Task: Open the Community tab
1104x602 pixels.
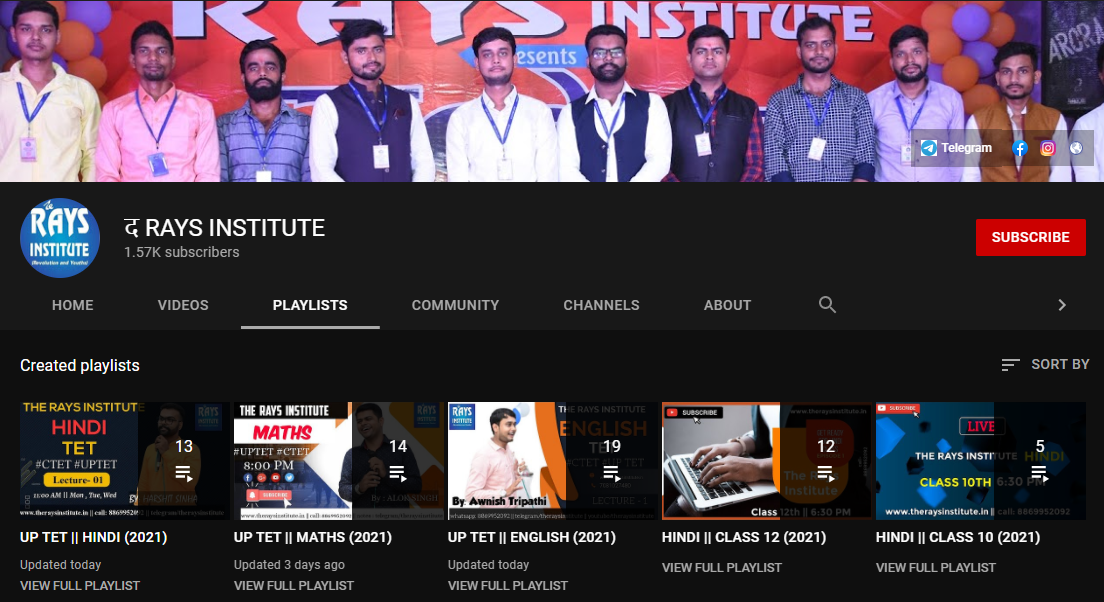Action: point(455,305)
